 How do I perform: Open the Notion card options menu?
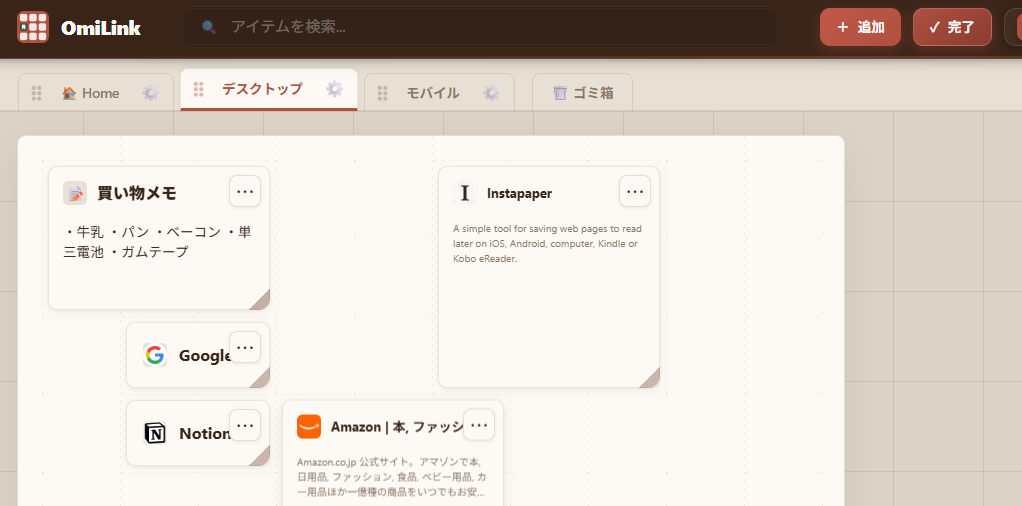245,425
